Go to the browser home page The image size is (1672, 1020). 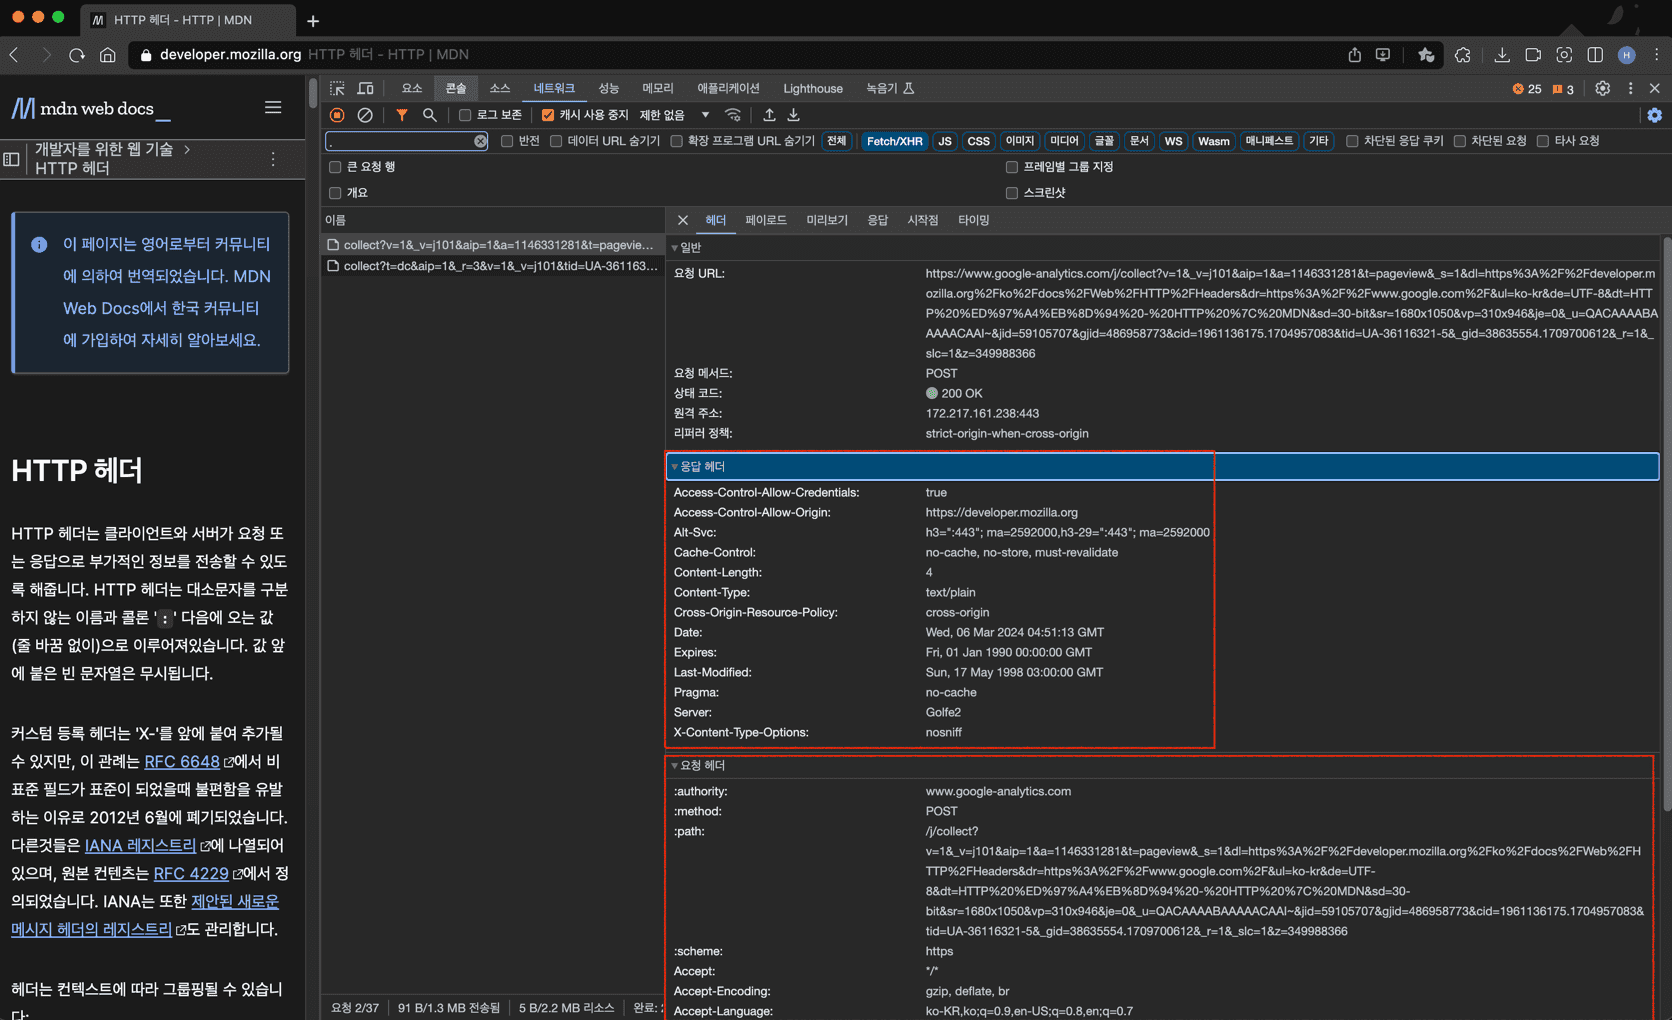(x=108, y=55)
